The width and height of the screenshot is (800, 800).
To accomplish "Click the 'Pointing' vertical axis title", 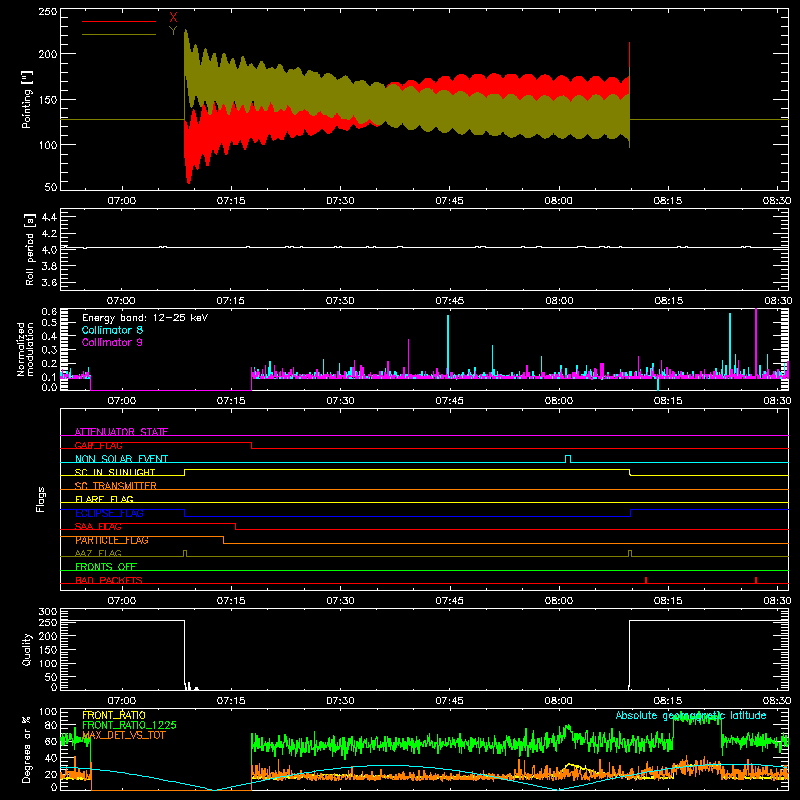I will pos(27,100).
